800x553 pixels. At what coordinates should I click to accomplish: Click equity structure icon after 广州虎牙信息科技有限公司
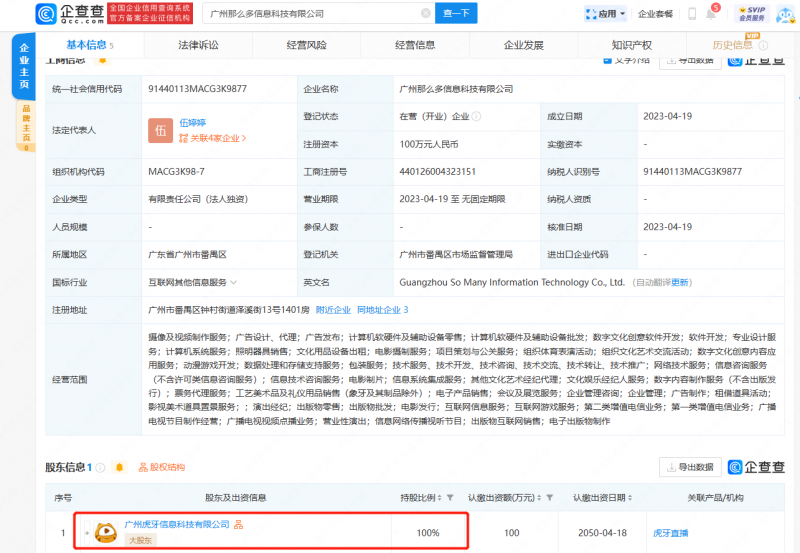pyautogui.click(x=238, y=524)
